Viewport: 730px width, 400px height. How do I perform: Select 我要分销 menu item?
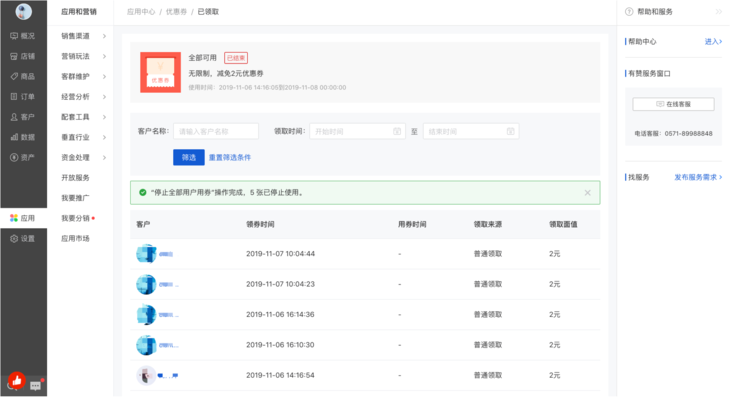(75, 218)
